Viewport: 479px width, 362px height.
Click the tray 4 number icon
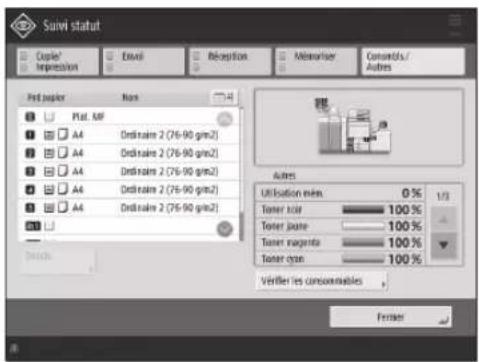coord(30,190)
